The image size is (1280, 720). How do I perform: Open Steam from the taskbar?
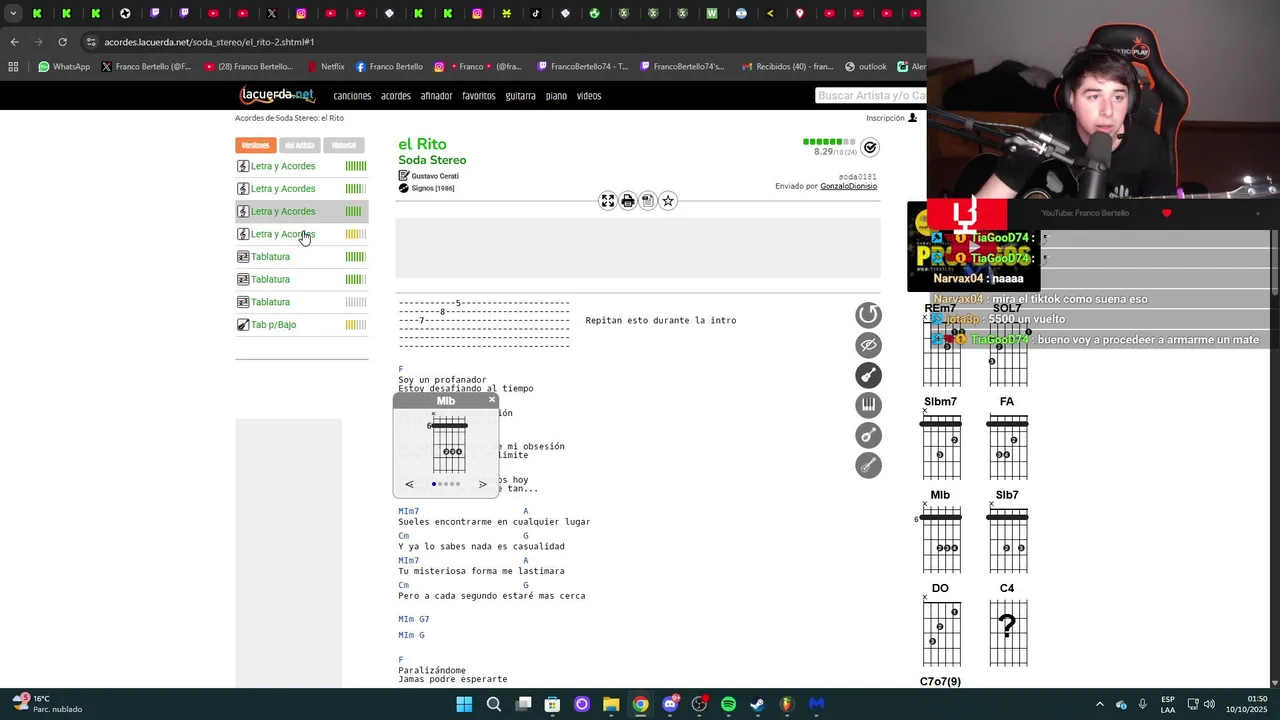[x=757, y=704]
